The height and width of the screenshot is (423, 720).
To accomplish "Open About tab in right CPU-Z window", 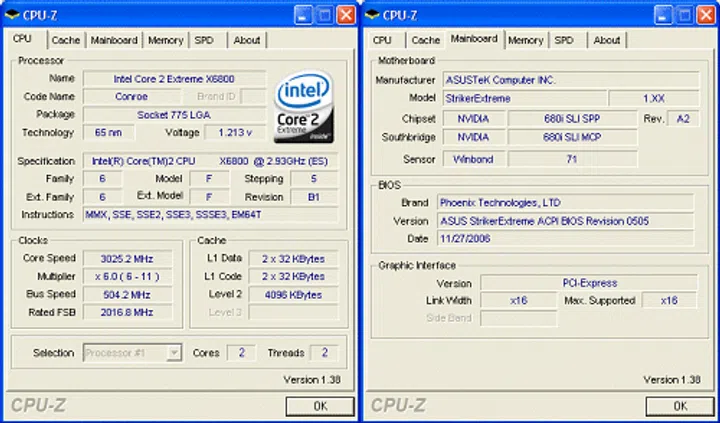I will click(x=607, y=40).
